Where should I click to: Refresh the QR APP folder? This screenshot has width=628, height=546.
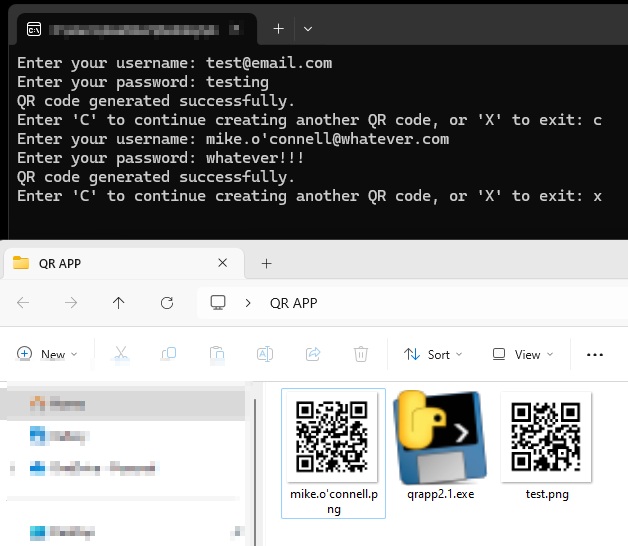167,303
